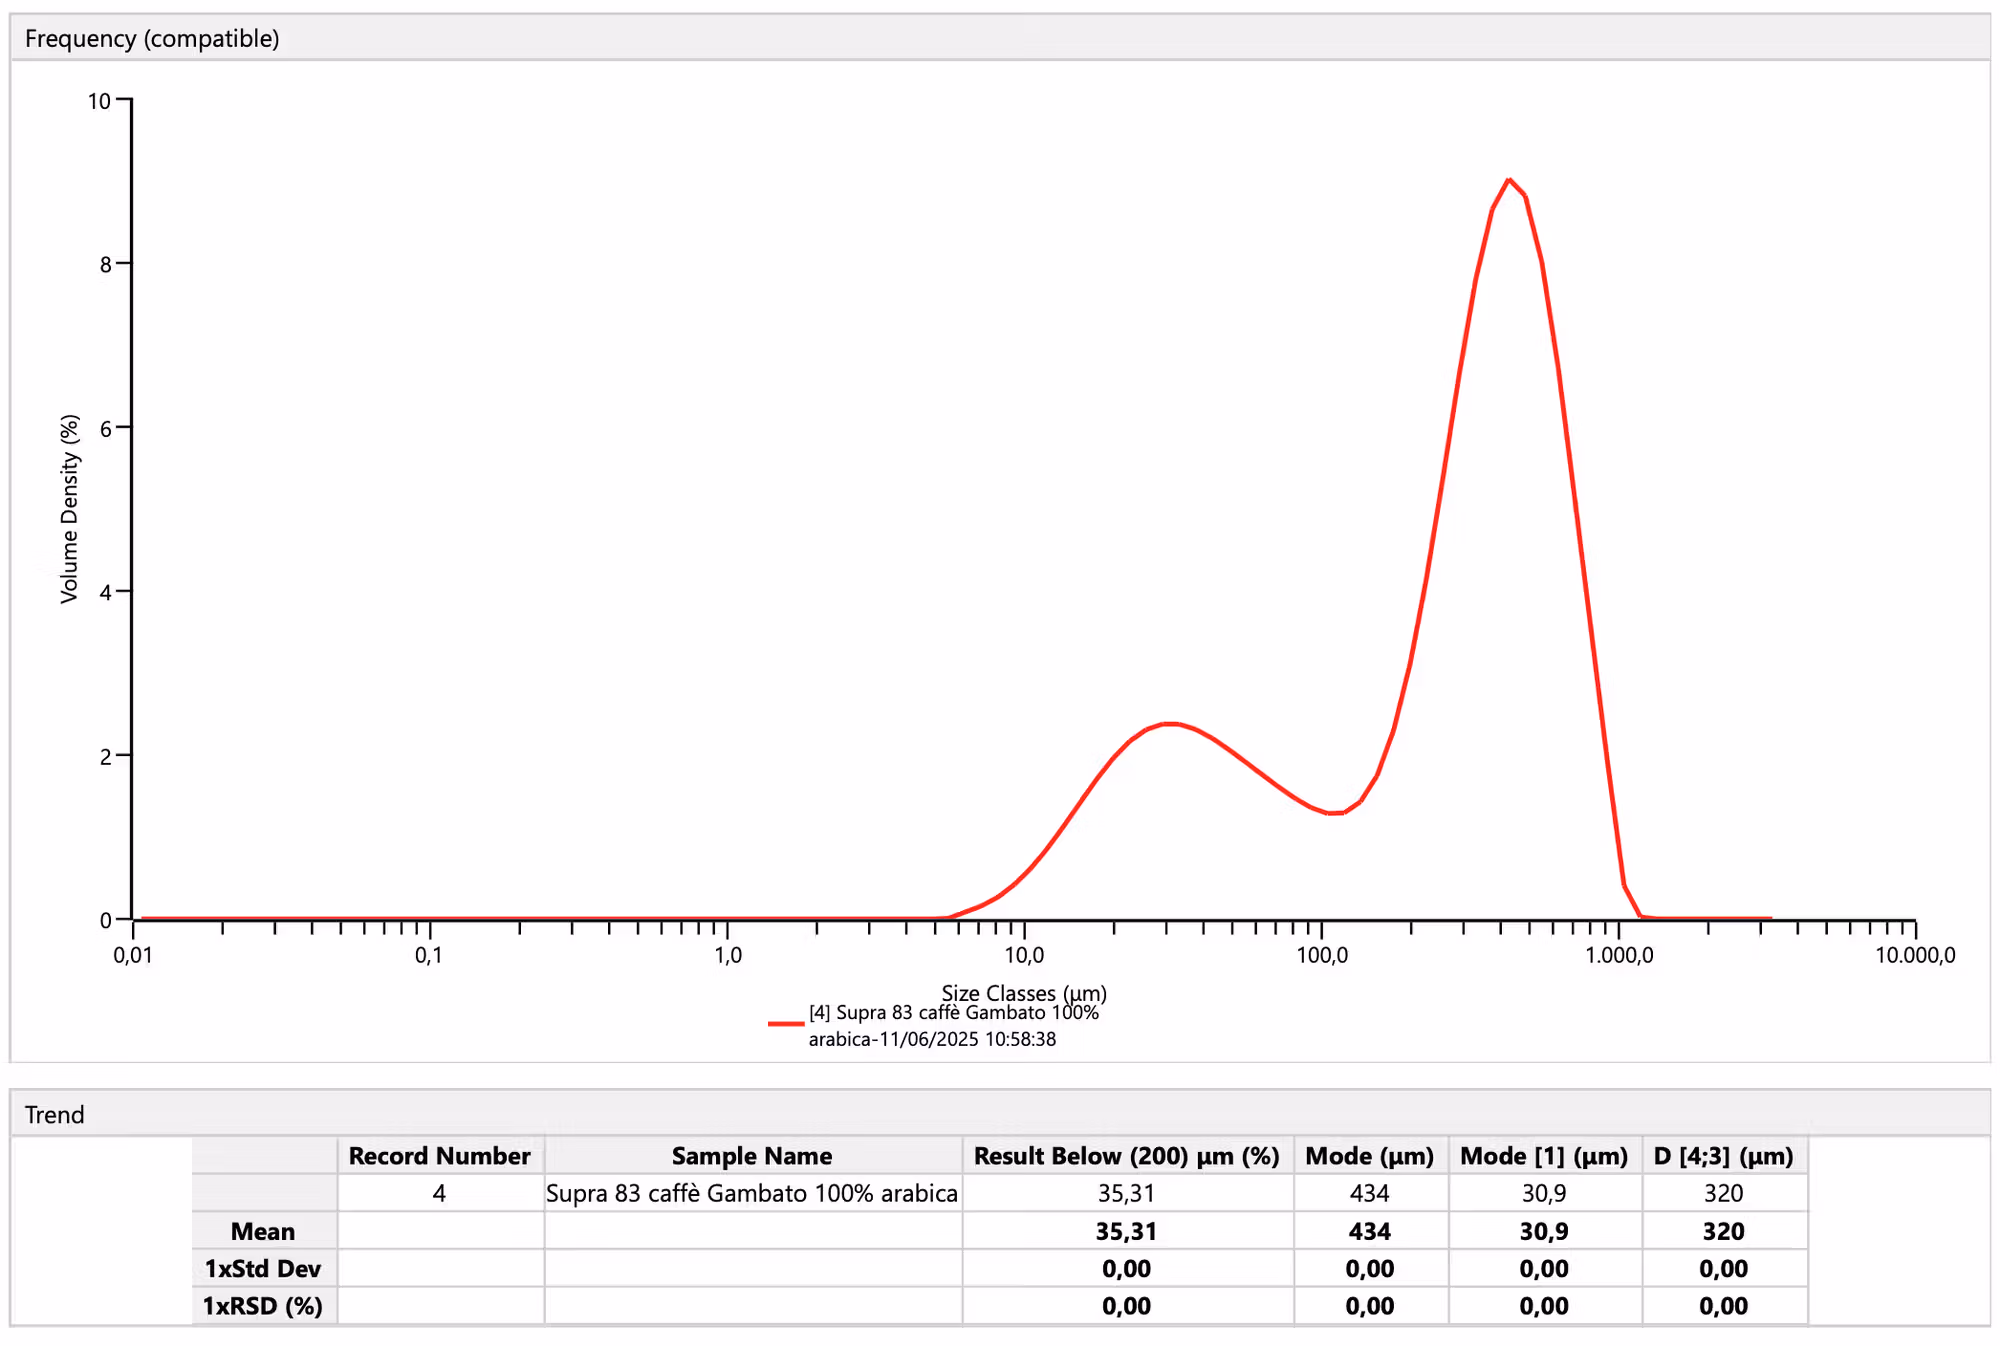This screenshot has height=1346, width=2000.
Task: Click the main peak of the red curve
Action: (x=1509, y=181)
